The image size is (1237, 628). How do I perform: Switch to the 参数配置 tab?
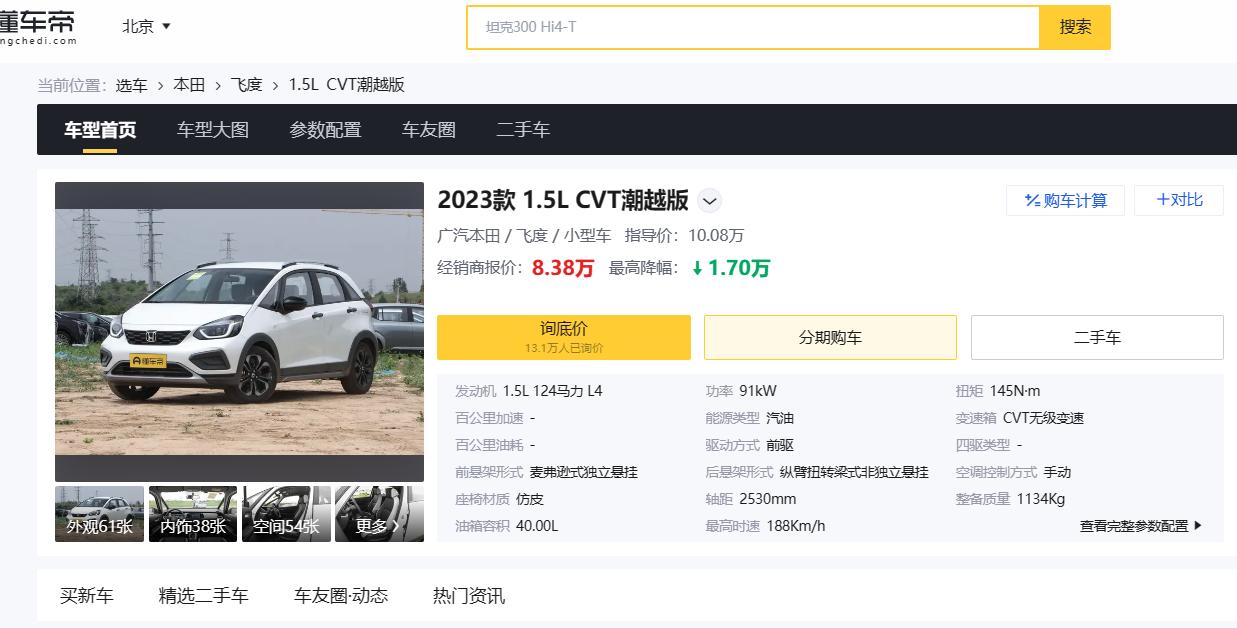pyautogui.click(x=324, y=129)
